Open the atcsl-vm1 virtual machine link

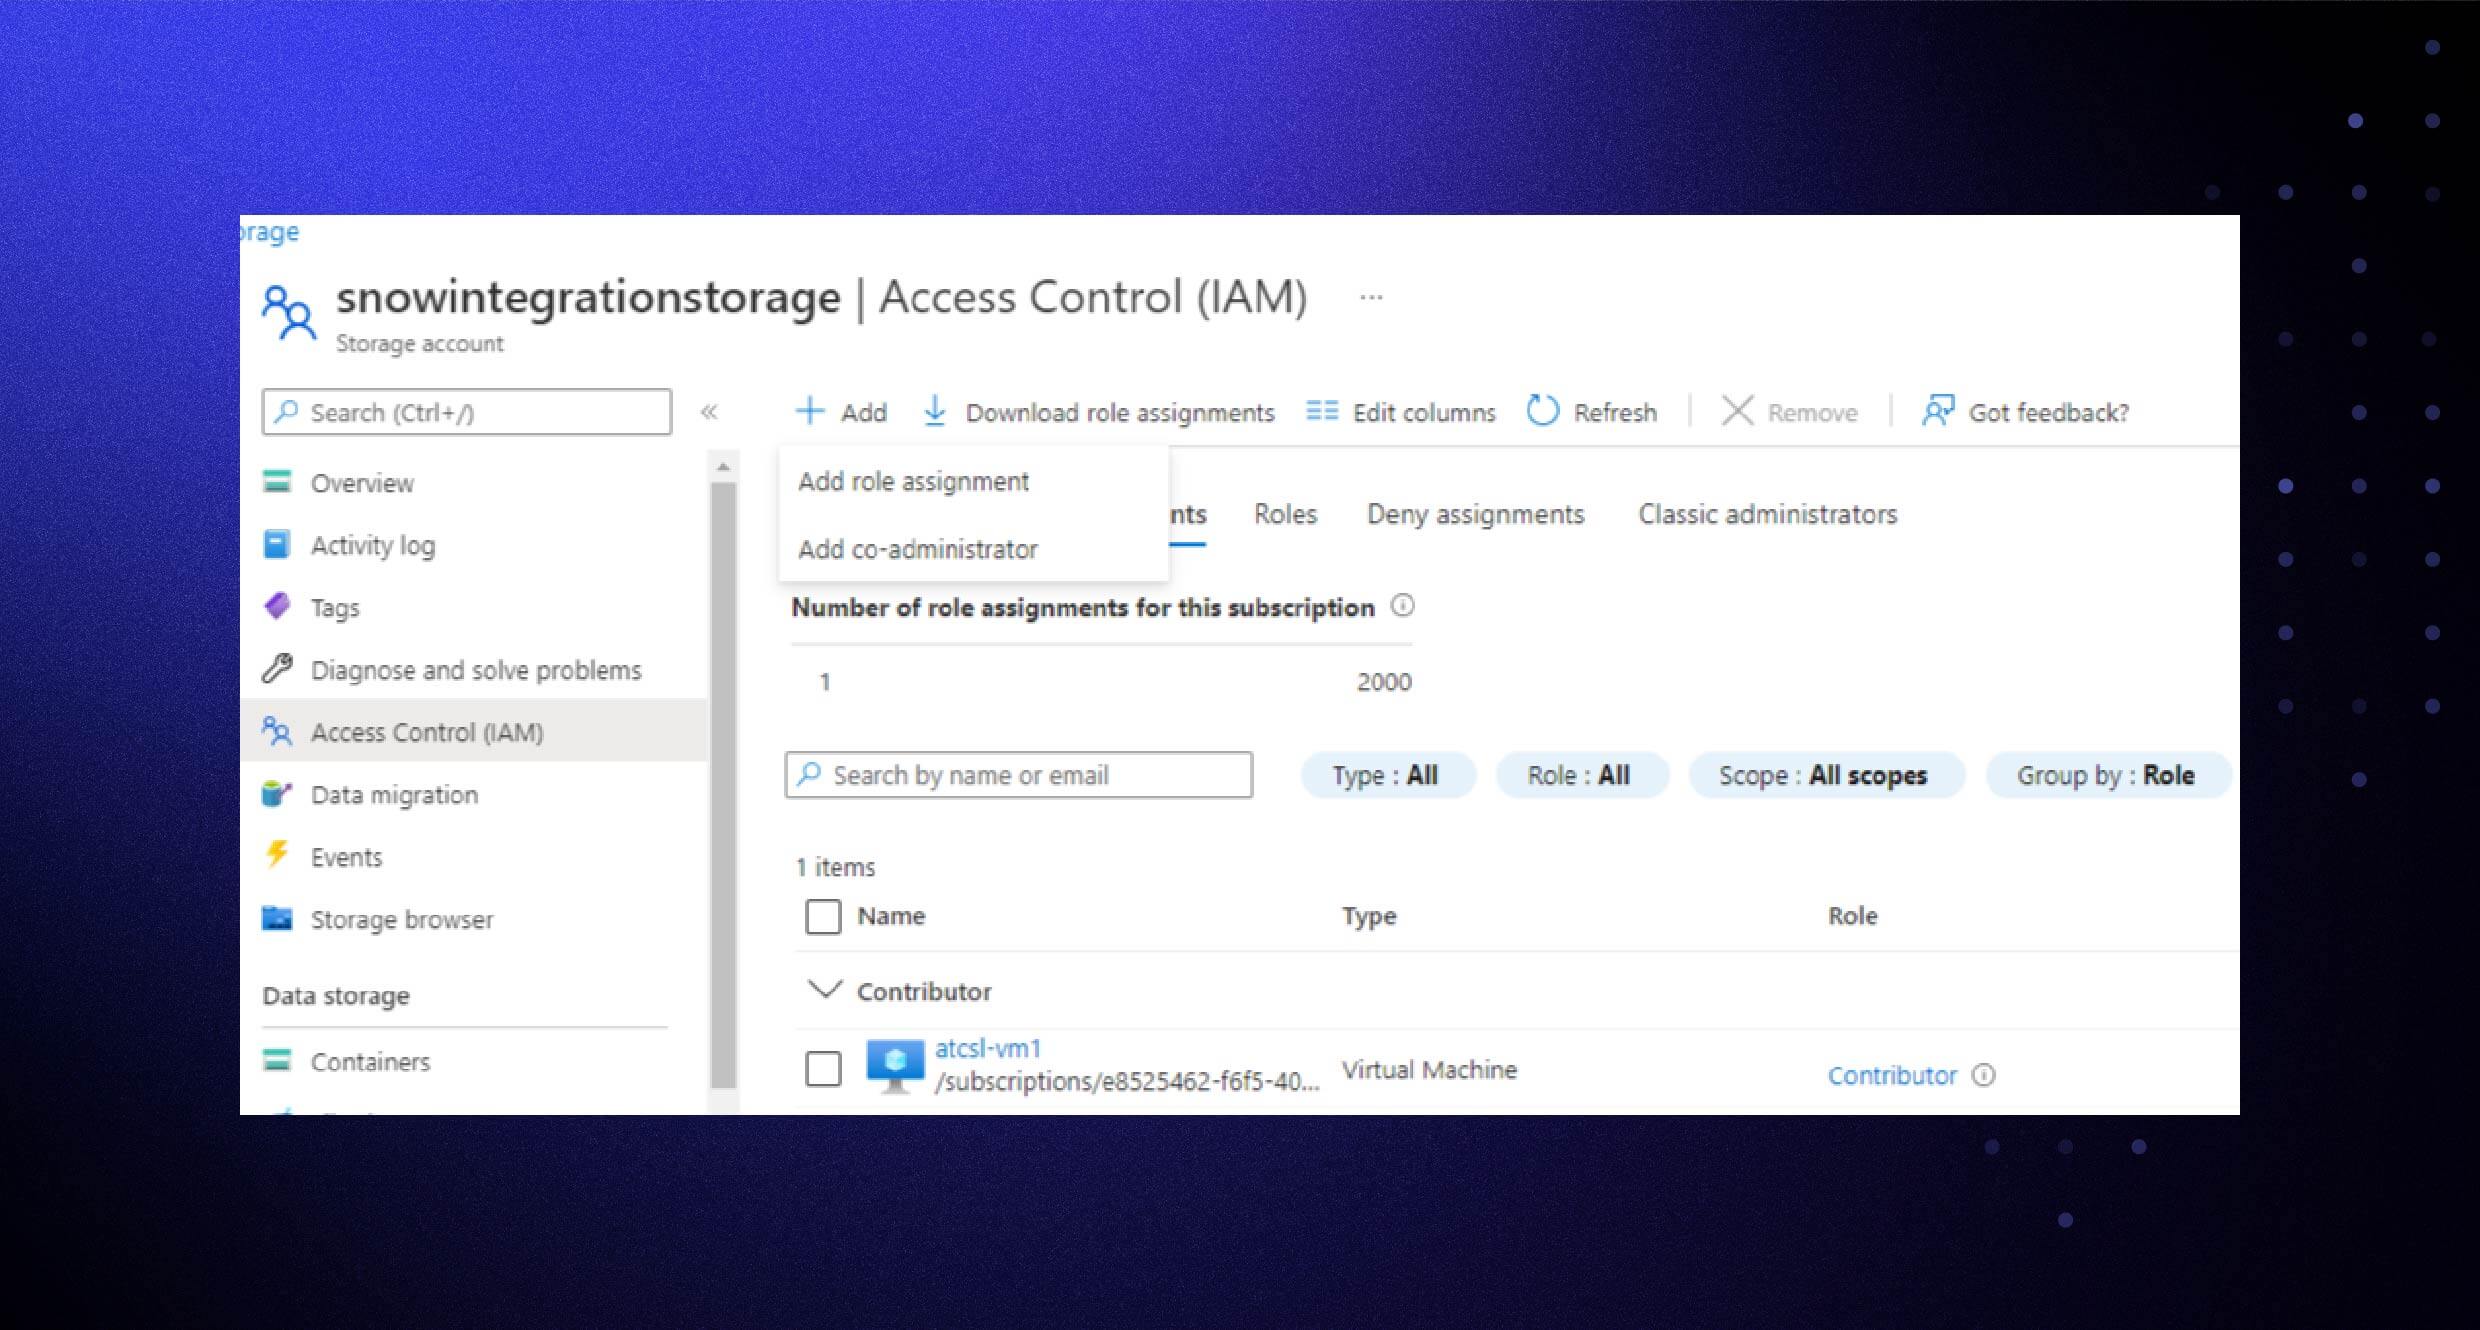click(x=989, y=1049)
